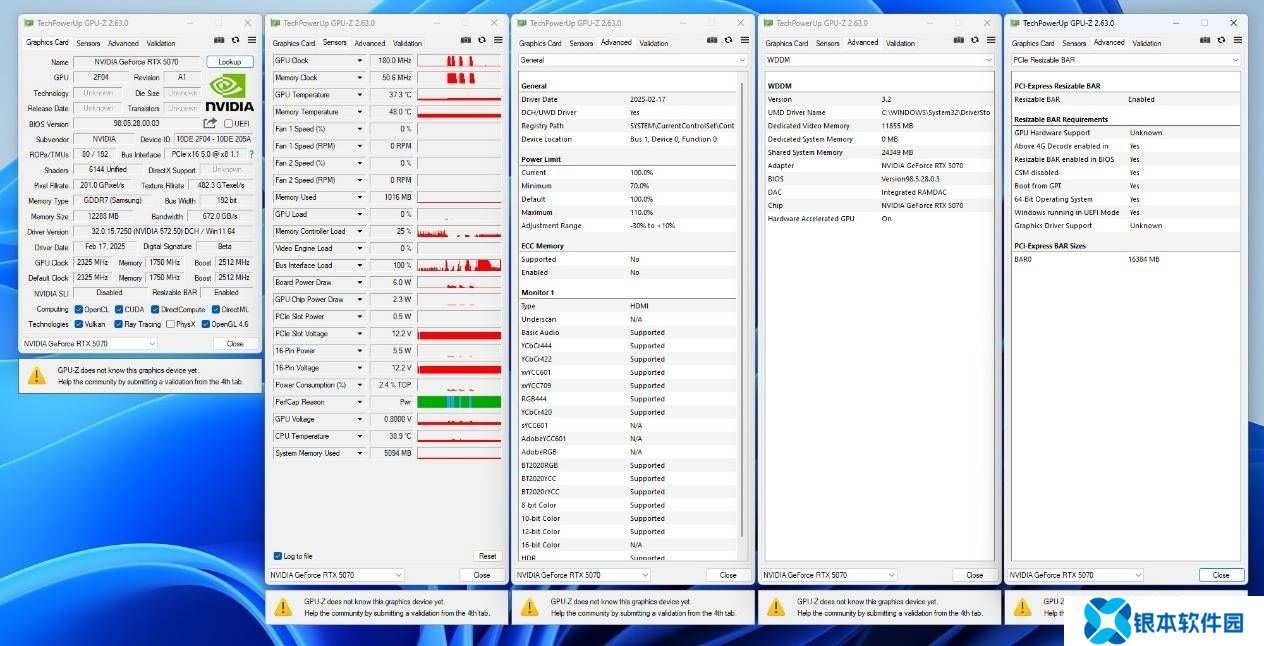This screenshot has width=1264, height=646.
Task: Select Graphics Card tab in the Sensors window
Action: (294, 43)
